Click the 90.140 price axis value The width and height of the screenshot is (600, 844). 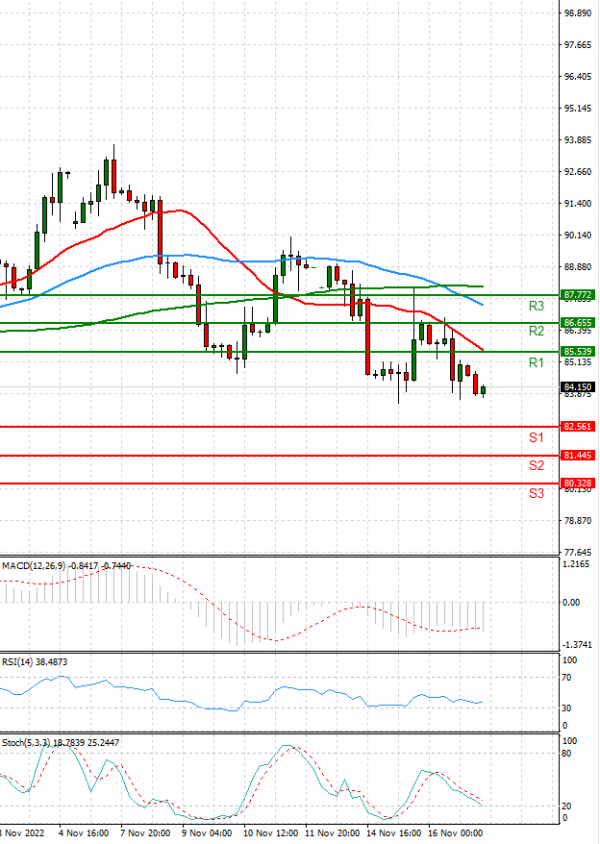click(x=577, y=235)
